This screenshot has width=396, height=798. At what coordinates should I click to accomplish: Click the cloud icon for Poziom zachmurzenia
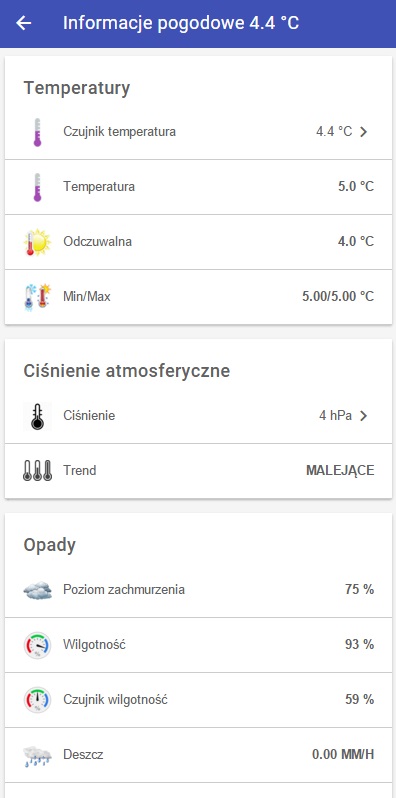pyautogui.click(x=37, y=590)
